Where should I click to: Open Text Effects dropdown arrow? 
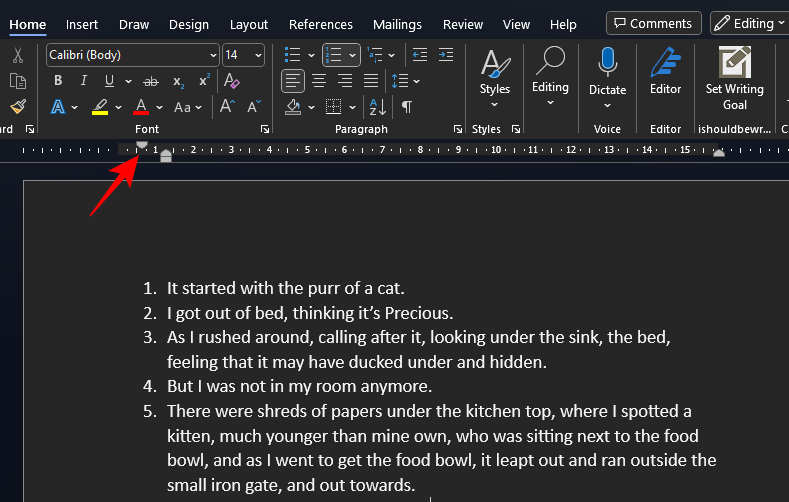point(74,107)
